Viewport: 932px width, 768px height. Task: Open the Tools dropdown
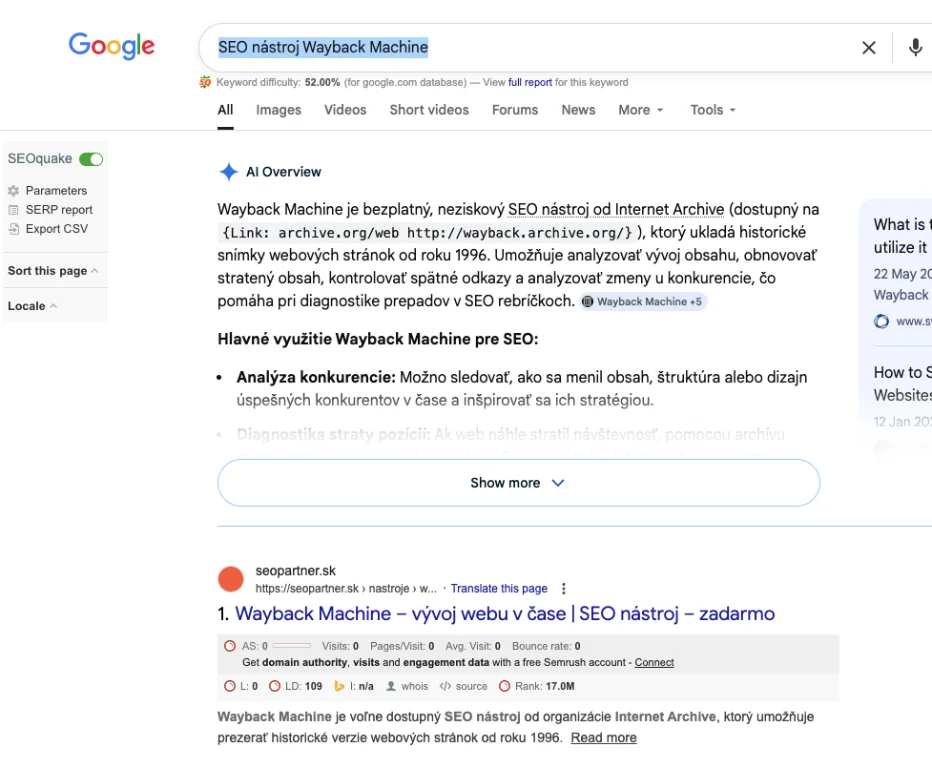tap(712, 110)
